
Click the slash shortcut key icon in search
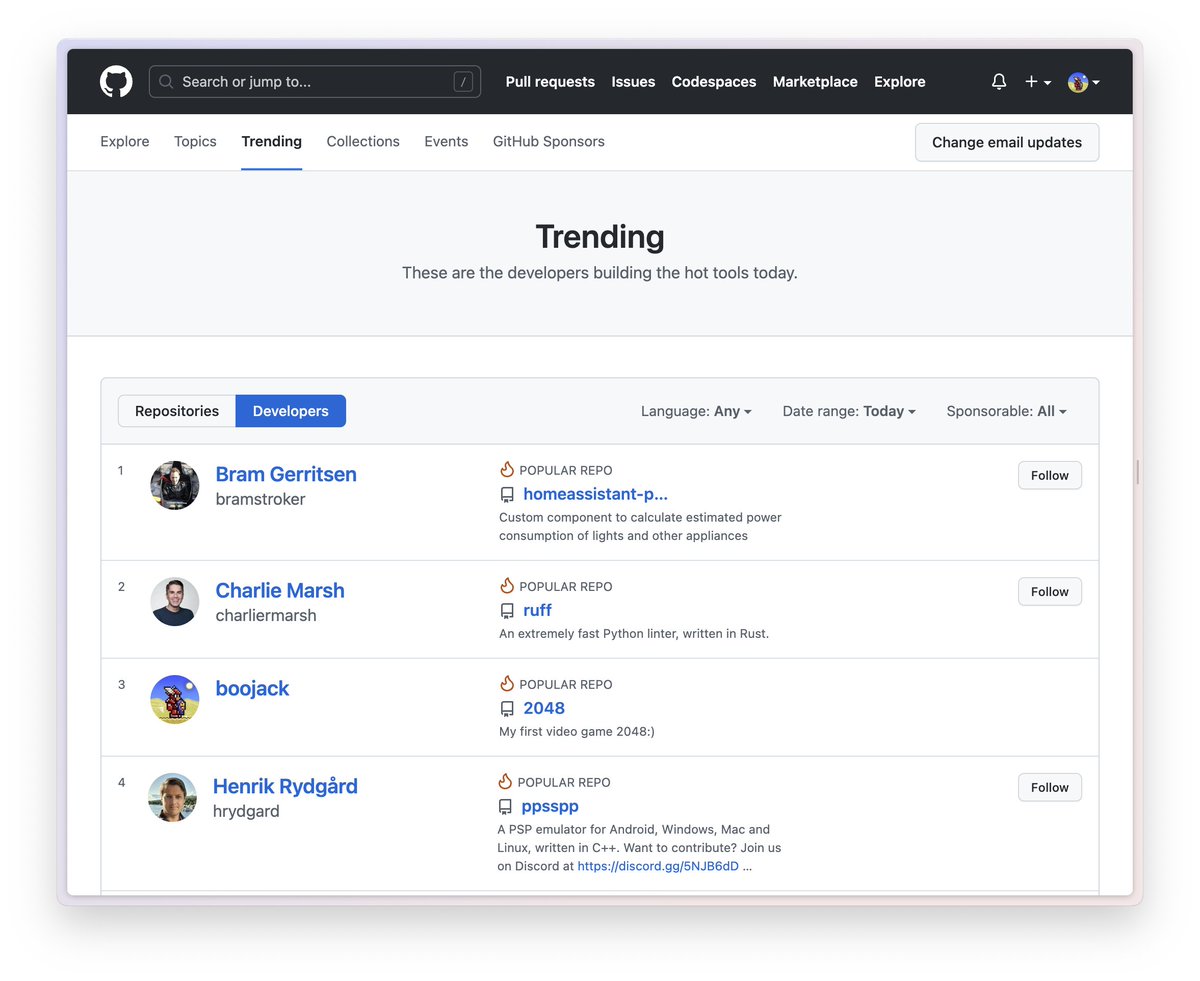click(x=463, y=82)
